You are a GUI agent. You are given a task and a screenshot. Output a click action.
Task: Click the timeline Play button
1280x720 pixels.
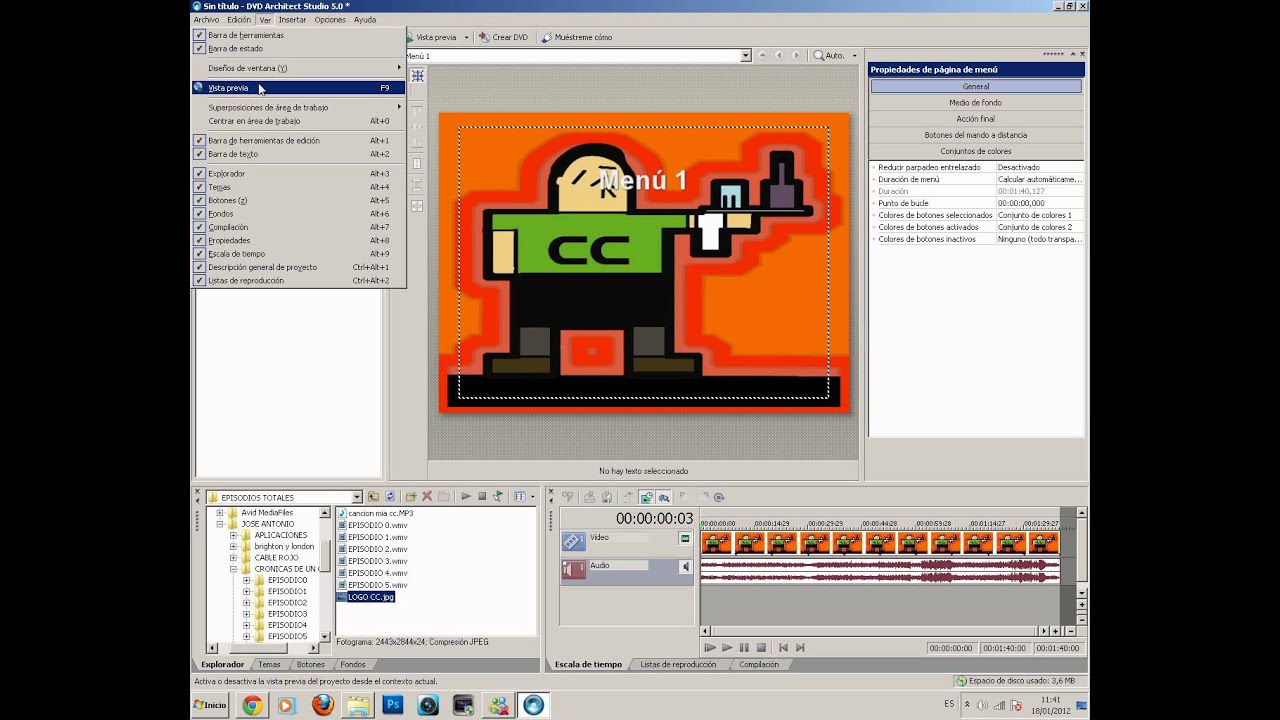point(727,648)
